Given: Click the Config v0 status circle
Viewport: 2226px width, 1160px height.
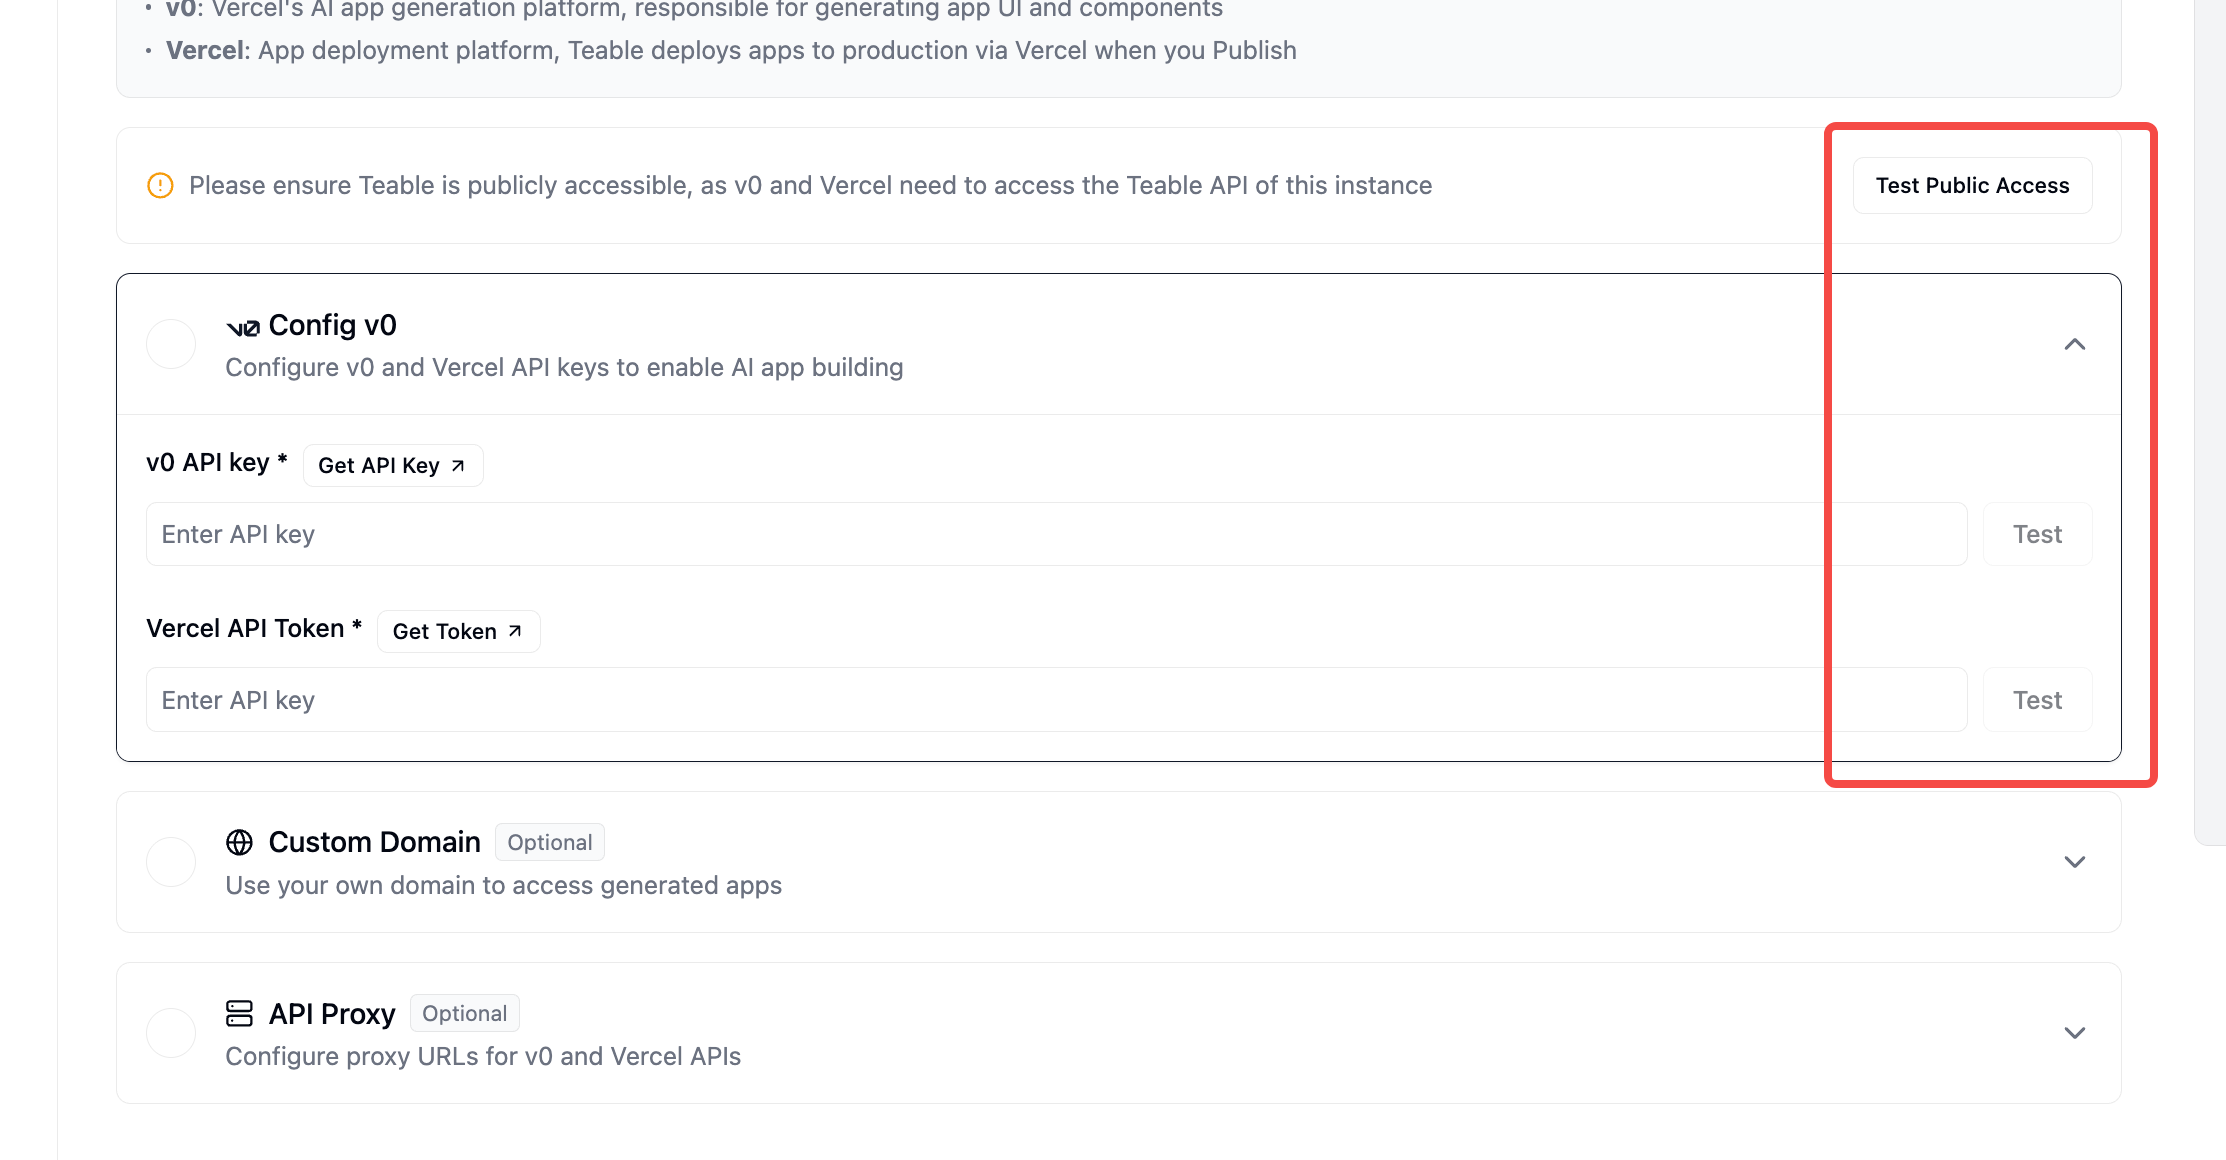Looking at the screenshot, I should coord(171,344).
